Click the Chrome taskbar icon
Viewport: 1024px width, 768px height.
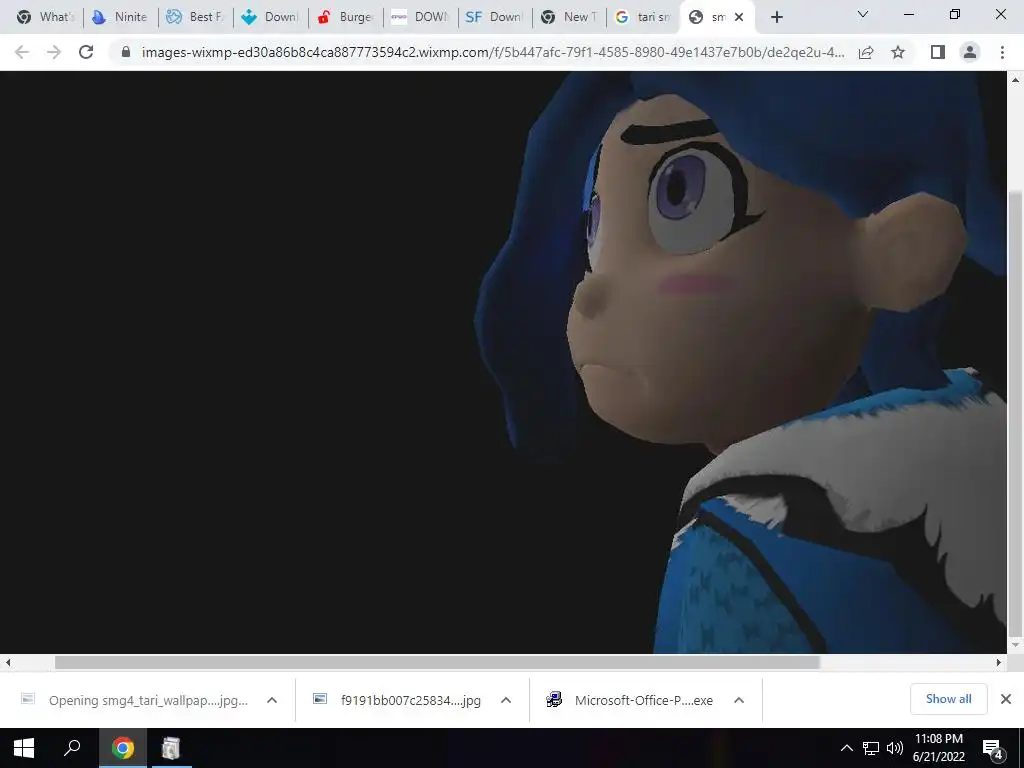pos(122,748)
